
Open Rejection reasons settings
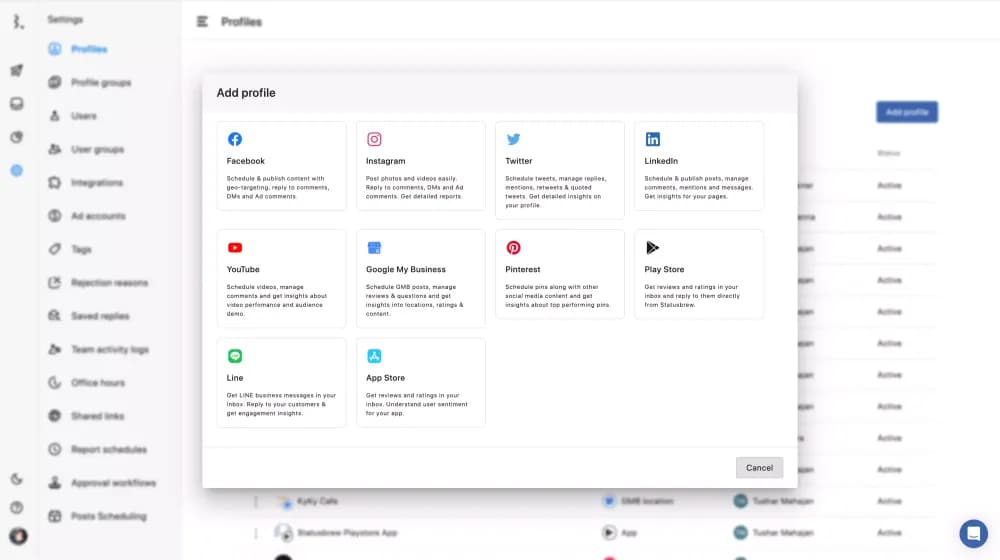[98, 283]
